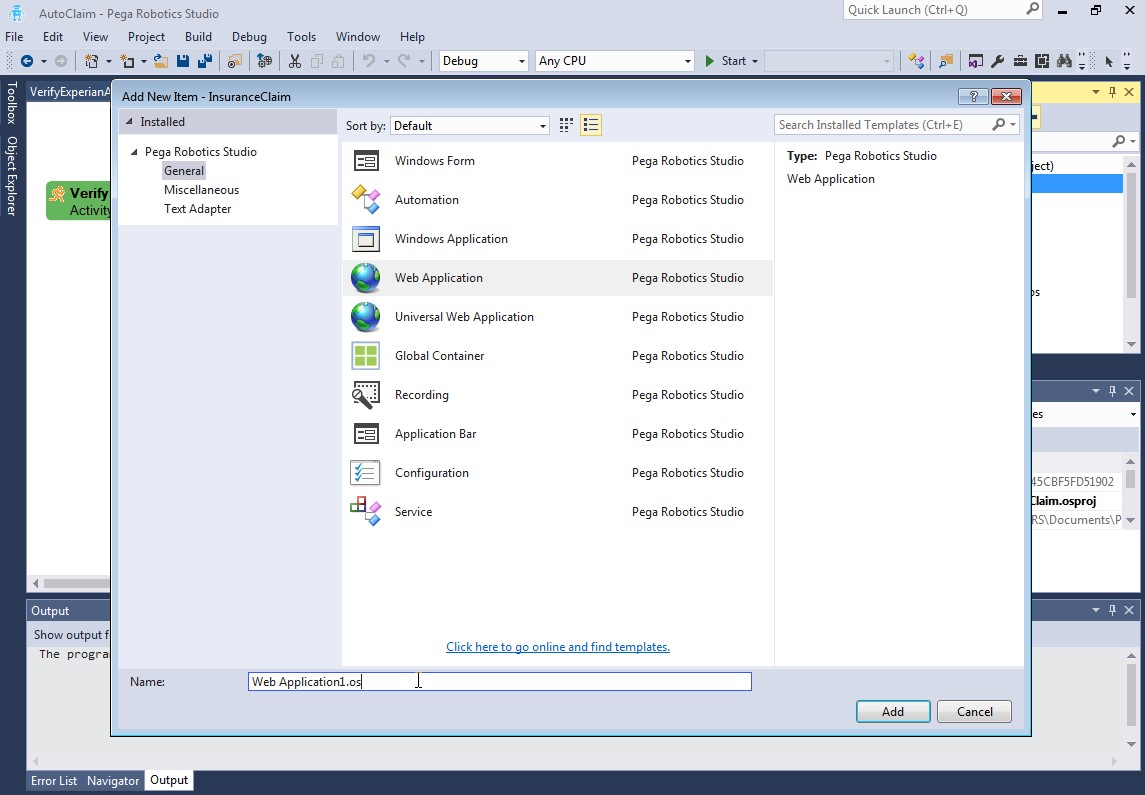Select the Miscellaneous category
Viewport: 1145px width, 795px height.
pos(201,190)
